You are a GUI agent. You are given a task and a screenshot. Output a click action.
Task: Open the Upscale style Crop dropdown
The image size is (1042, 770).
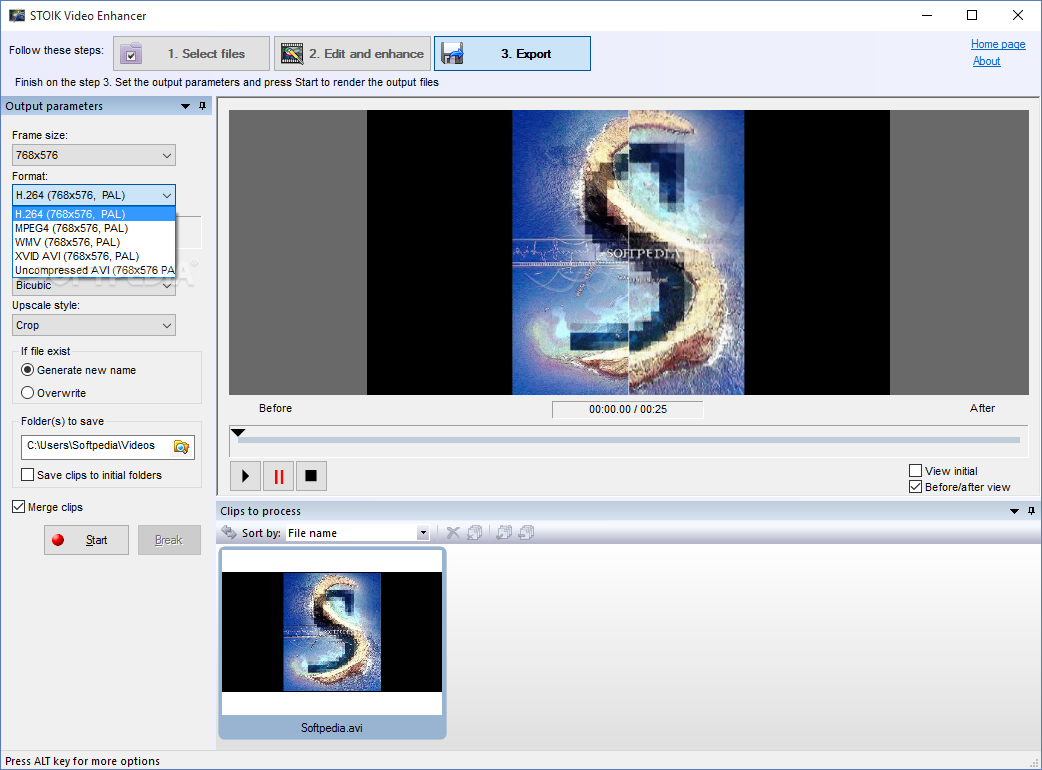[x=94, y=325]
